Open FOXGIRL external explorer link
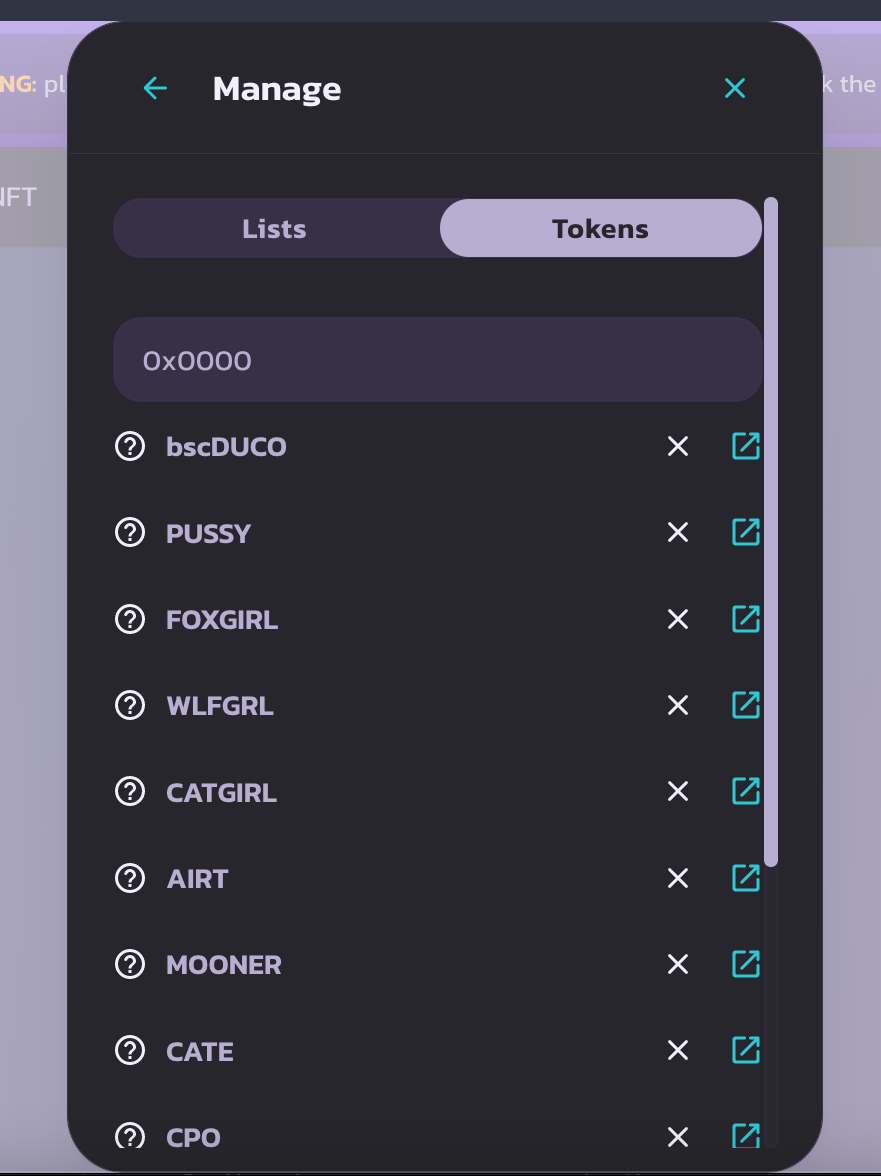The width and height of the screenshot is (881, 1176). pyautogui.click(x=746, y=619)
